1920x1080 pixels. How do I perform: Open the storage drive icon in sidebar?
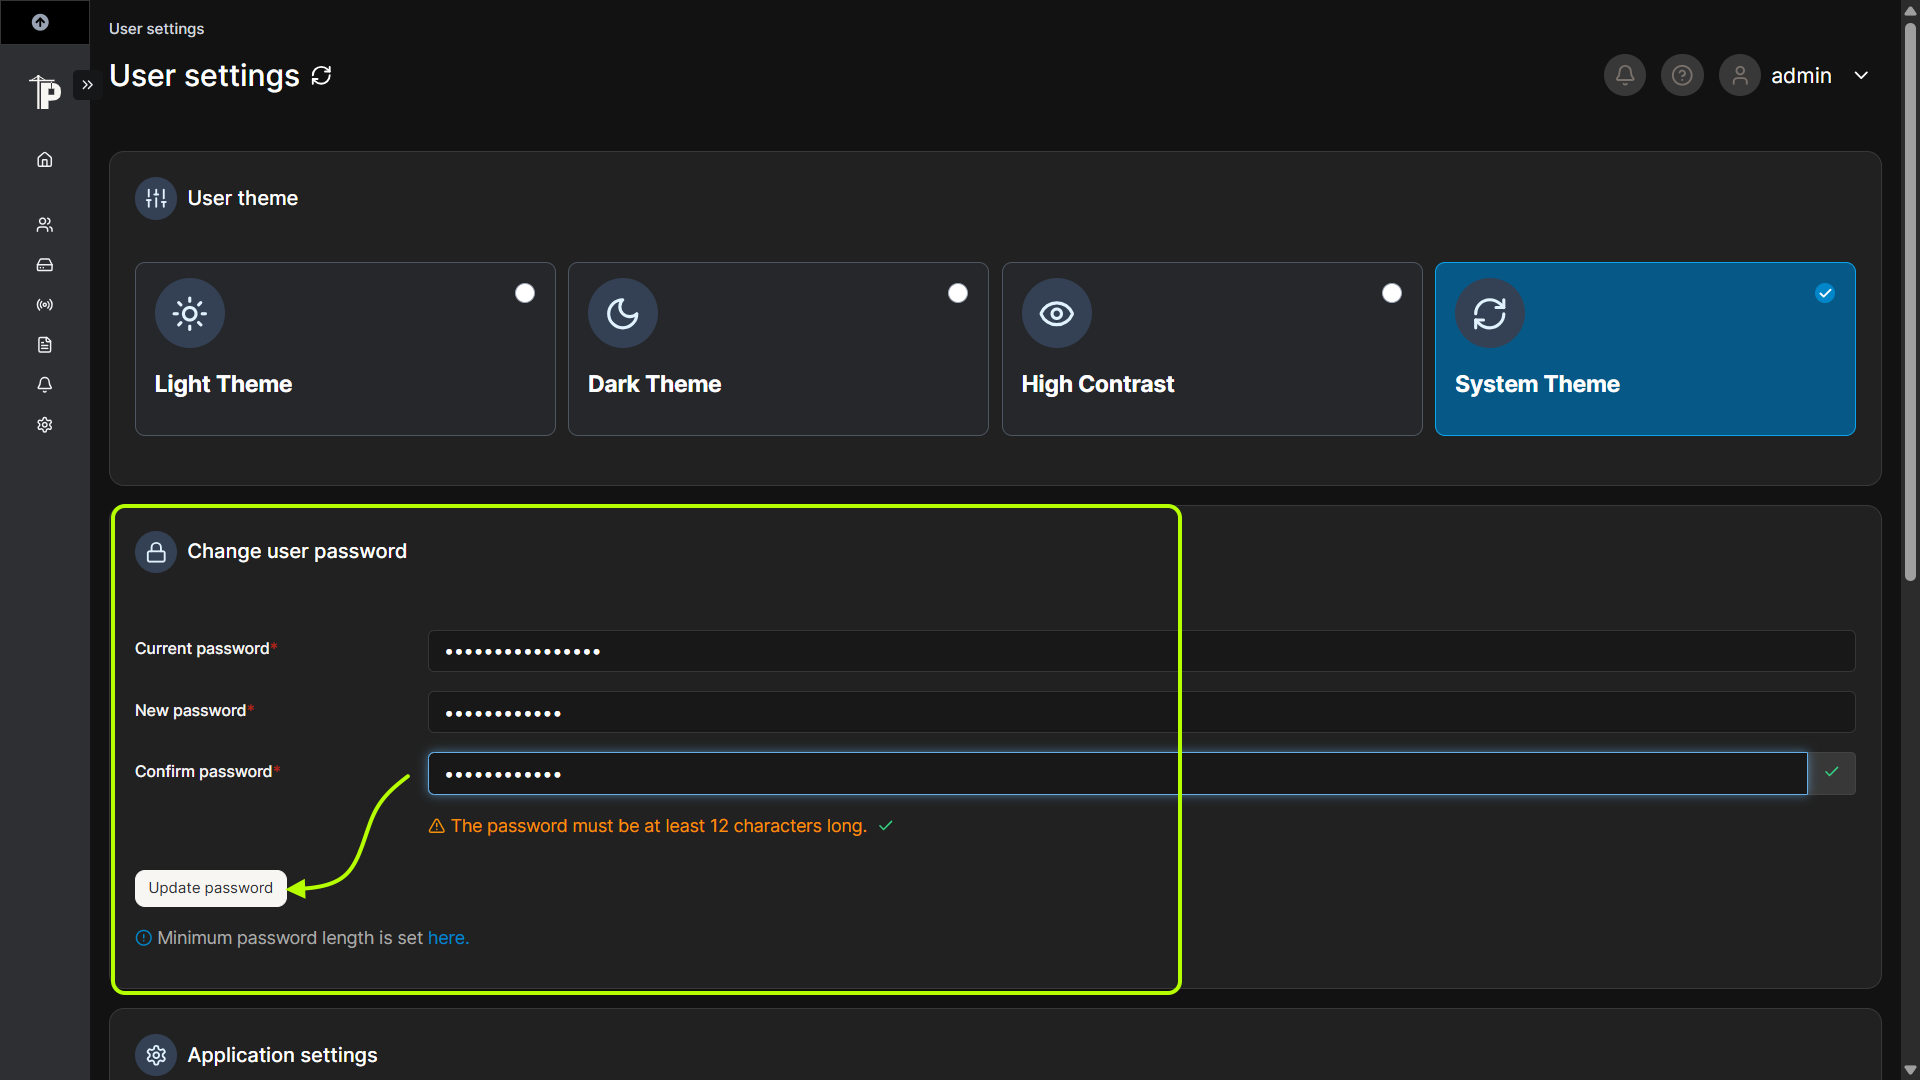(x=45, y=265)
